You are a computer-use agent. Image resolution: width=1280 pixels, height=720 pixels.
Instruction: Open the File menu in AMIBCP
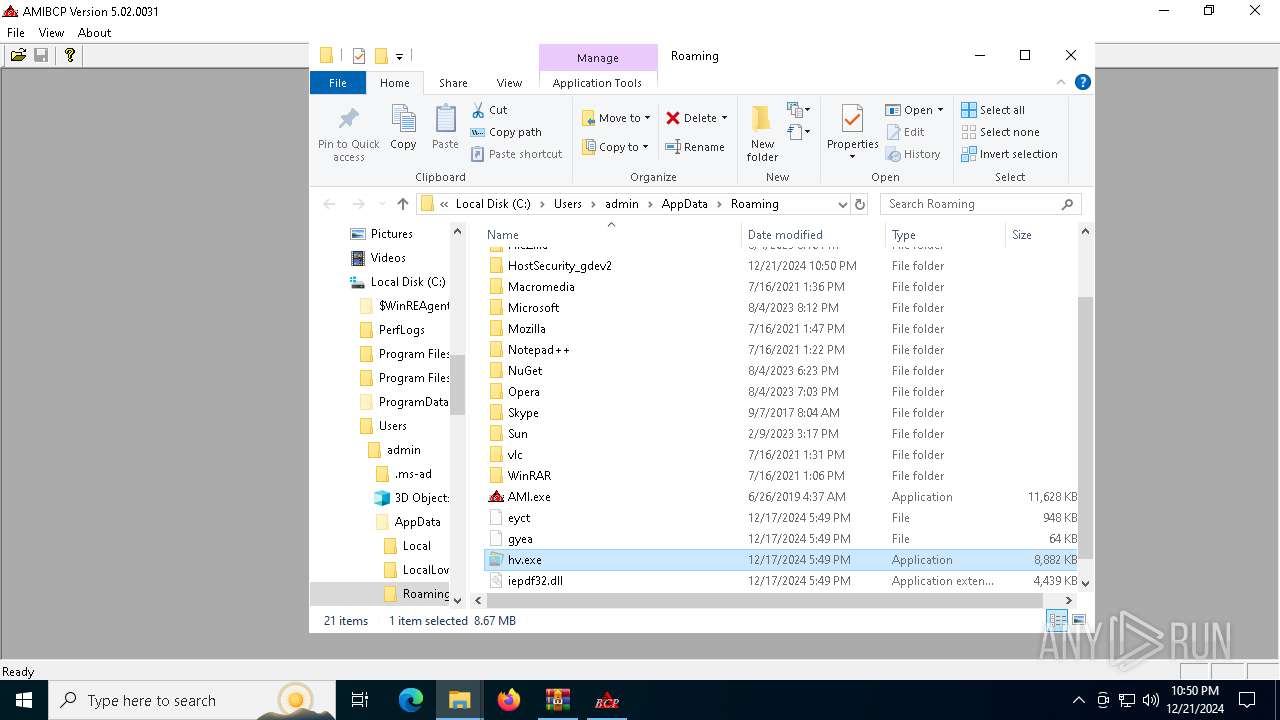click(16, 32)
